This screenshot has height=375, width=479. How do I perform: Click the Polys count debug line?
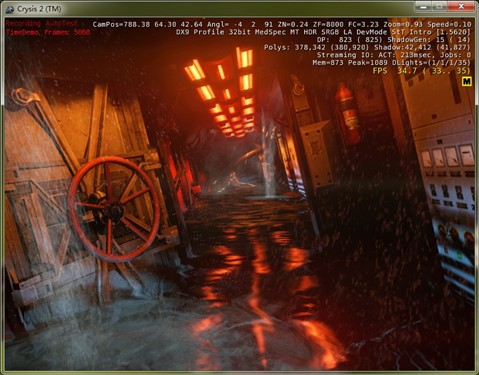[367, 47]
